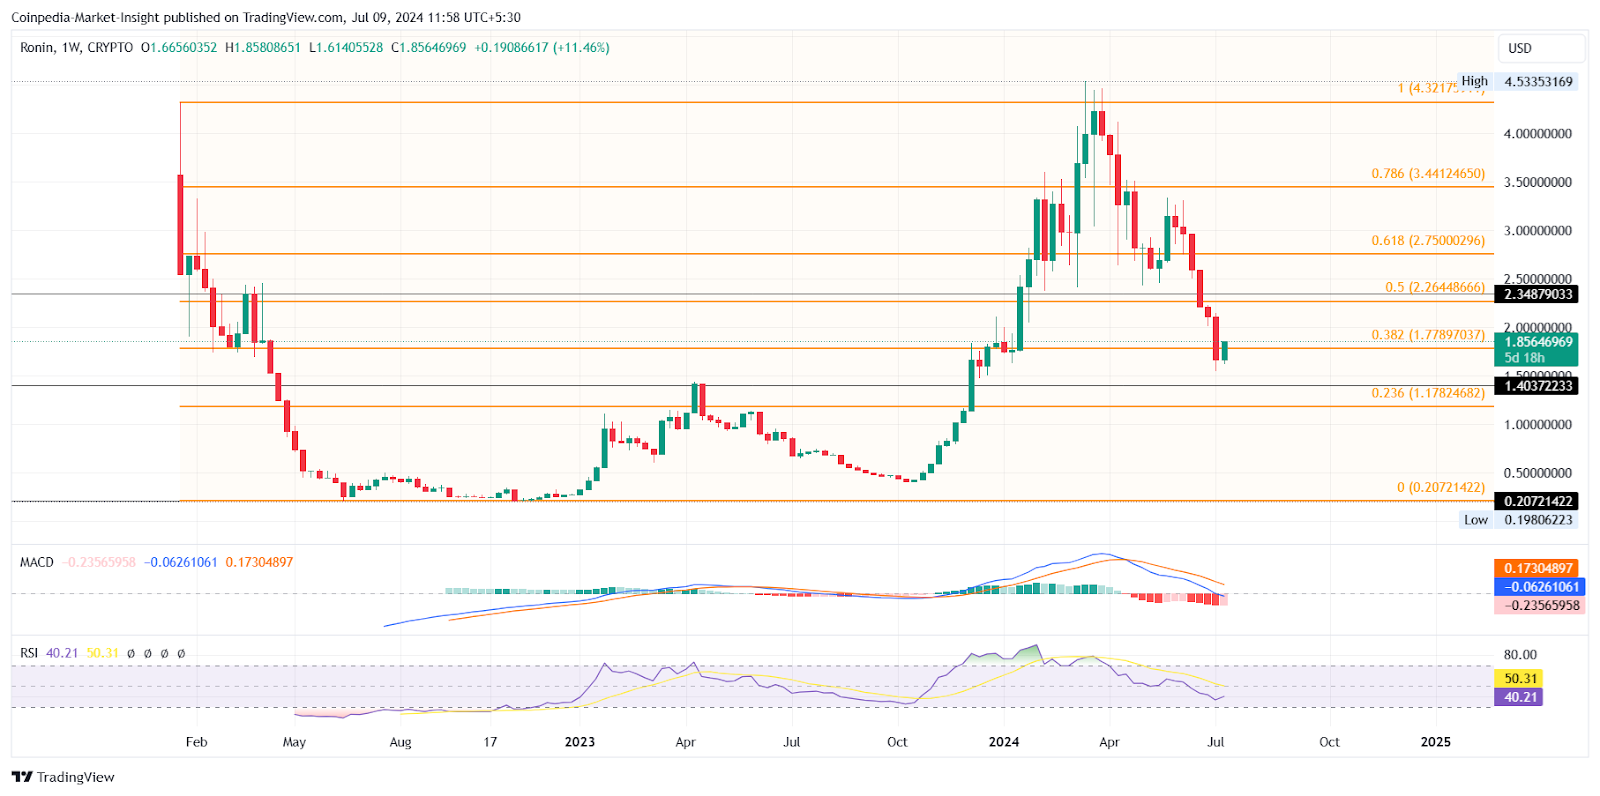Click the 0.5 (2.26448666) Fibonacci label
This screenshot has width=1600, height=796.
(1435, 287)
